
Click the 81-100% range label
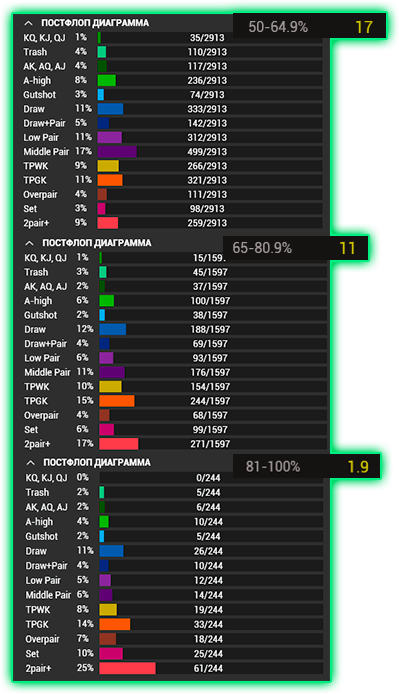click(273, 467)
